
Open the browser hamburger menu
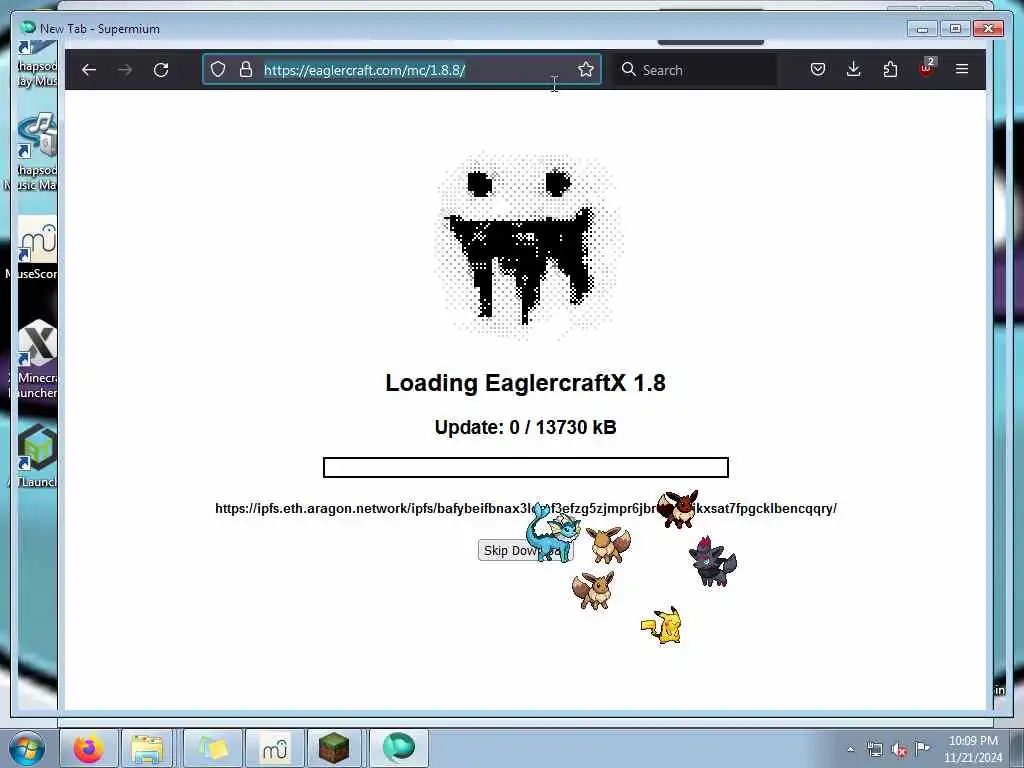pos(962,69)
